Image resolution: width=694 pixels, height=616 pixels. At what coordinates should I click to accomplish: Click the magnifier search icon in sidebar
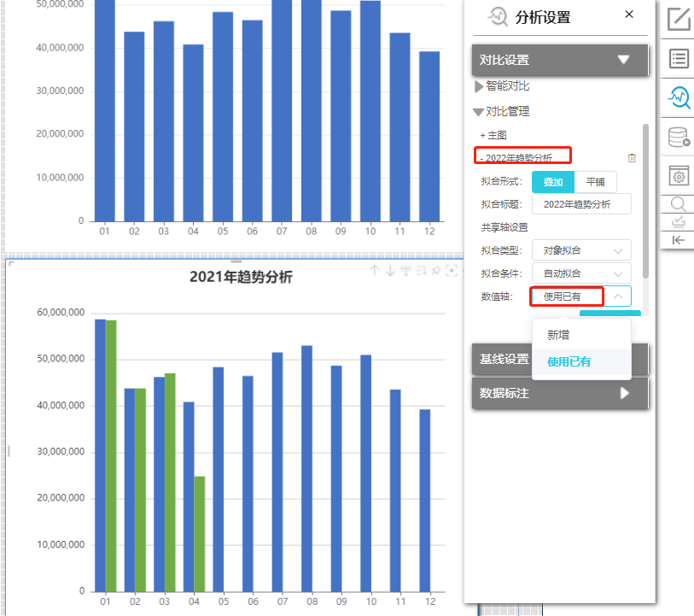[x=678, y=203]
